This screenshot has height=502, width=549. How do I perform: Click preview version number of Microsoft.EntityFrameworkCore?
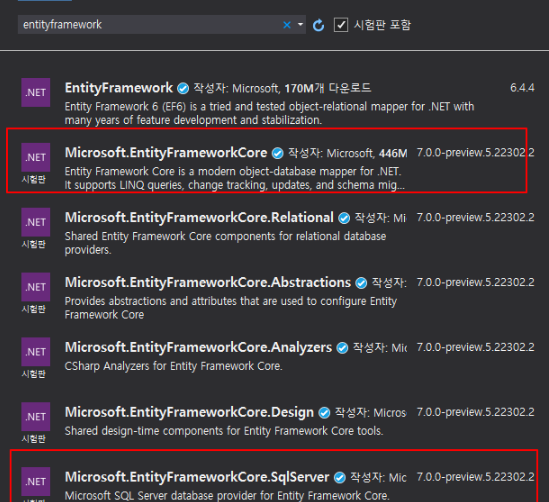tap(475, 153)
